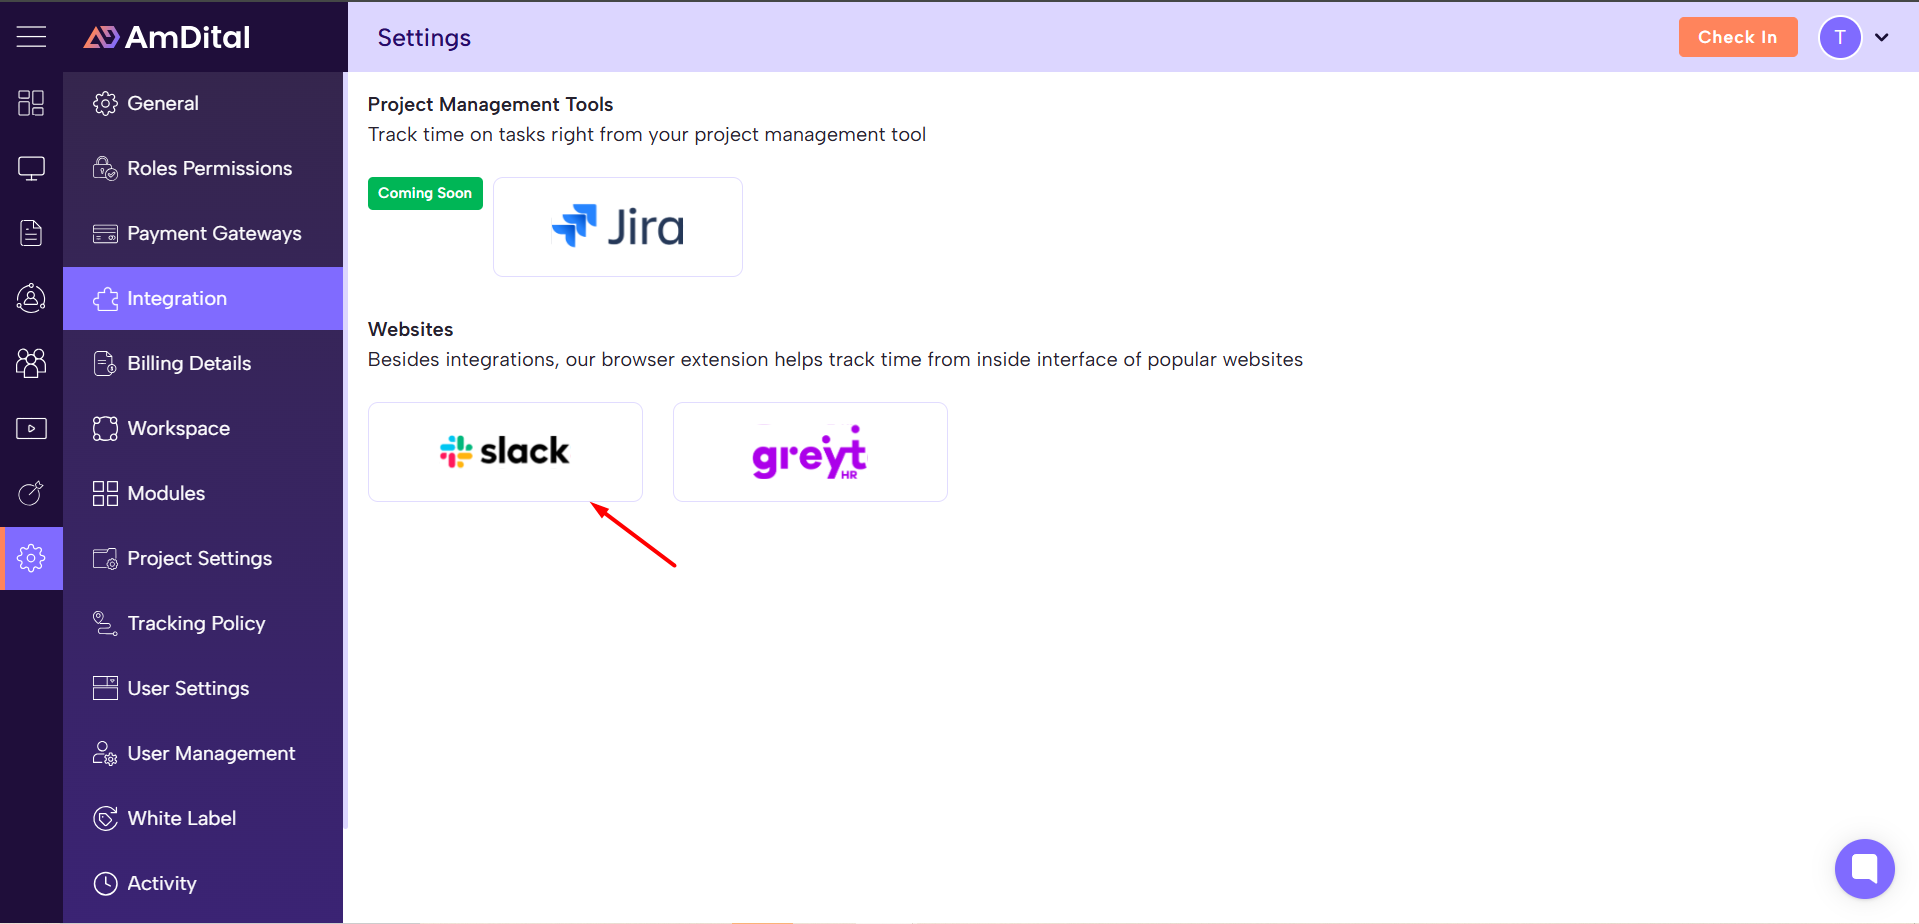1919x924 pixels.
Task: Click the T user avatar
Action: [x=1839, y=37]
